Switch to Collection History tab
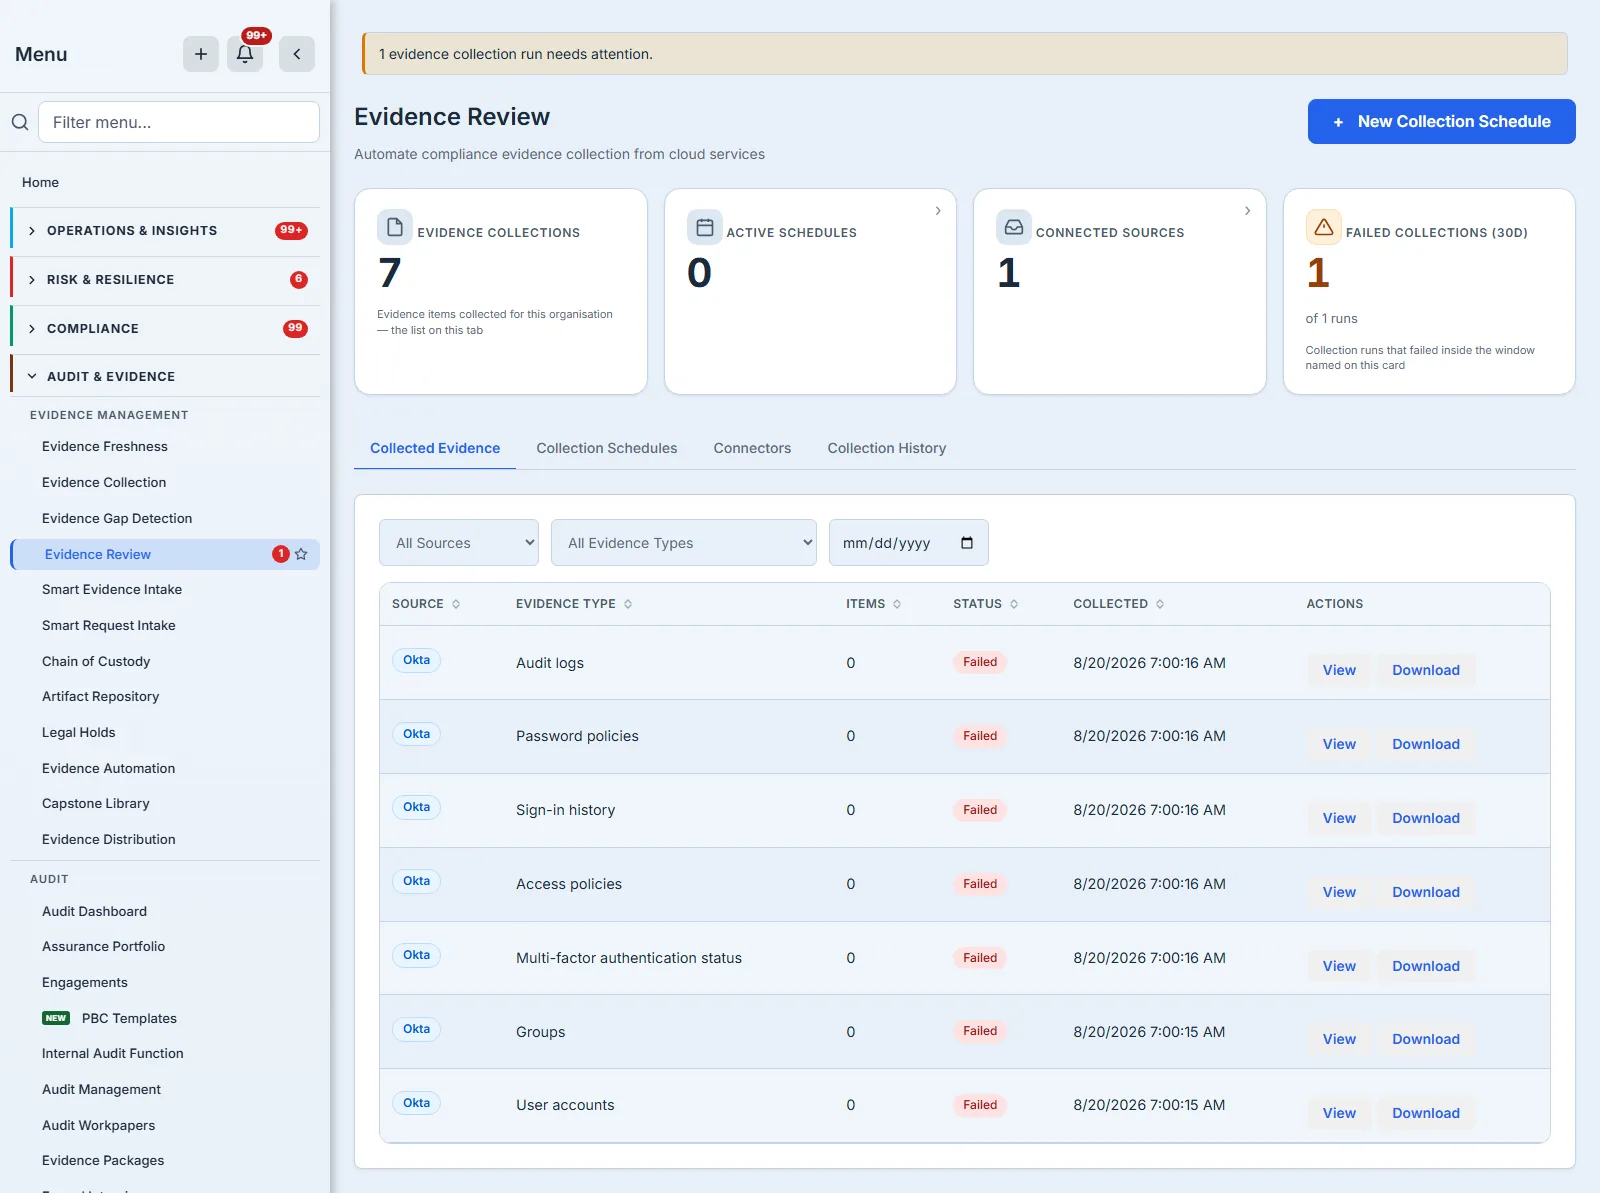 tap(887, 448)
